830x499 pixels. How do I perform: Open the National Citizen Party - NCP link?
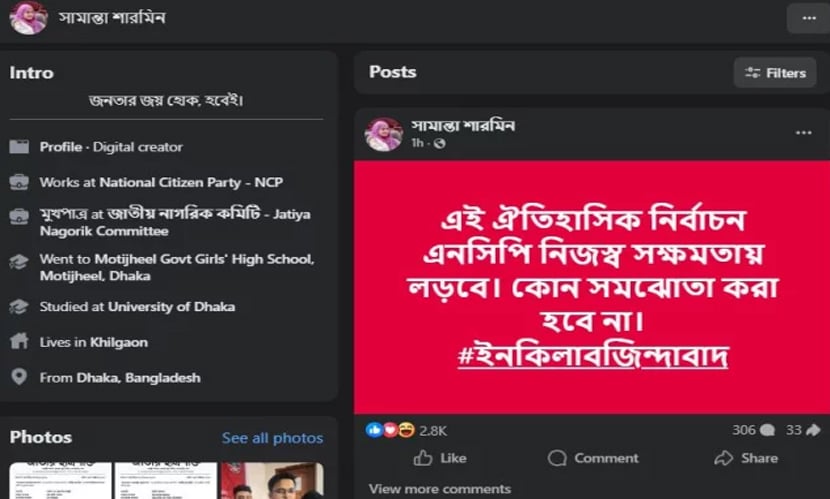tap(191, 183)
